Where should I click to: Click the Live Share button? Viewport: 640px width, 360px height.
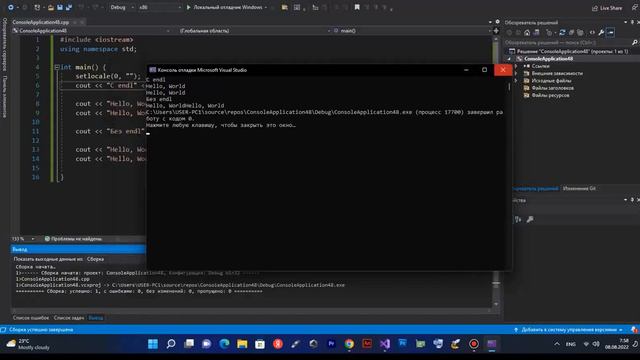tap(607, 8)
